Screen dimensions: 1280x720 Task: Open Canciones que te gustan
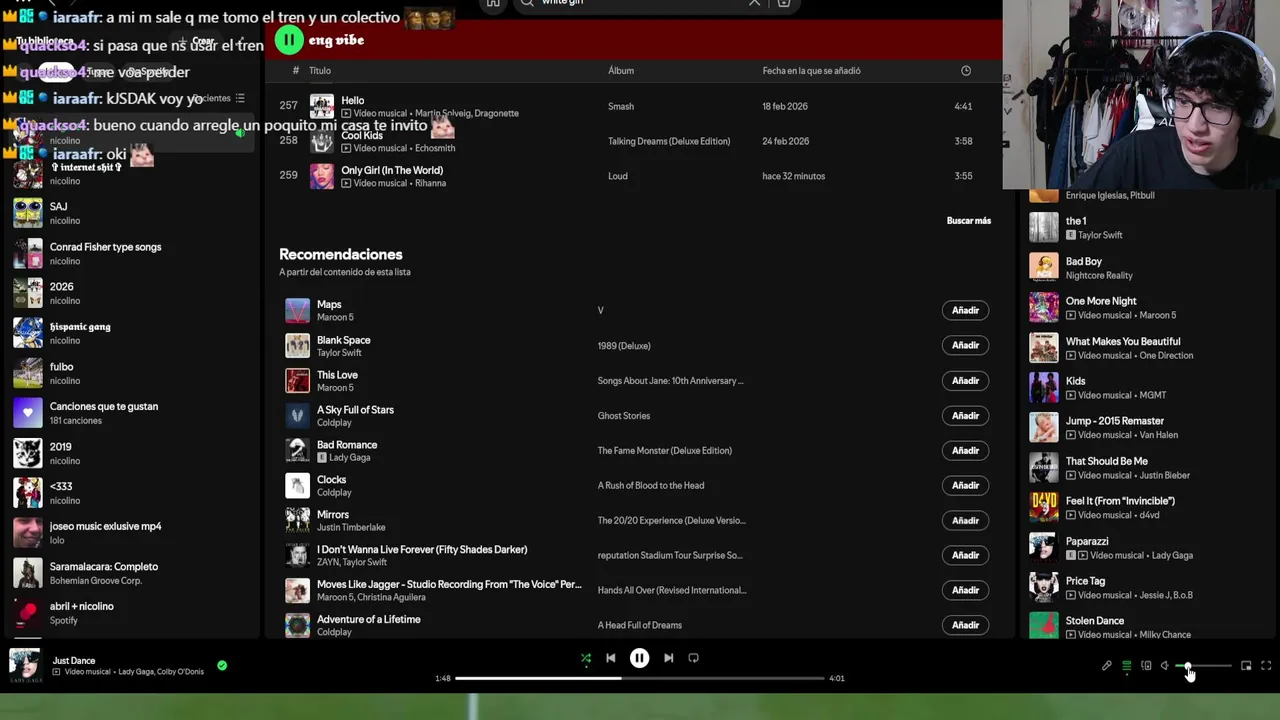click(x=132, y=413)
